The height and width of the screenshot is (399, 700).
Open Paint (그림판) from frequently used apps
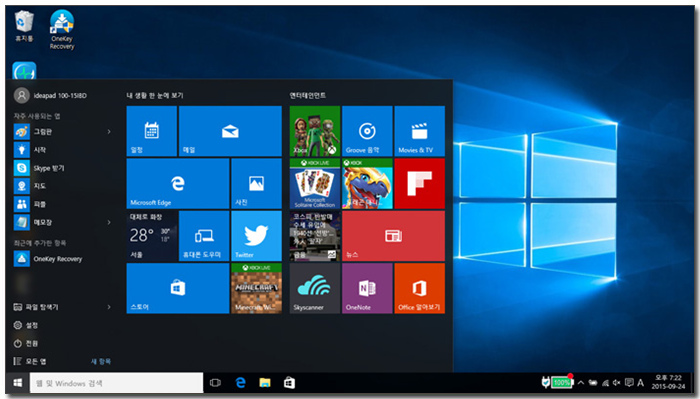(x=62, y=132)
